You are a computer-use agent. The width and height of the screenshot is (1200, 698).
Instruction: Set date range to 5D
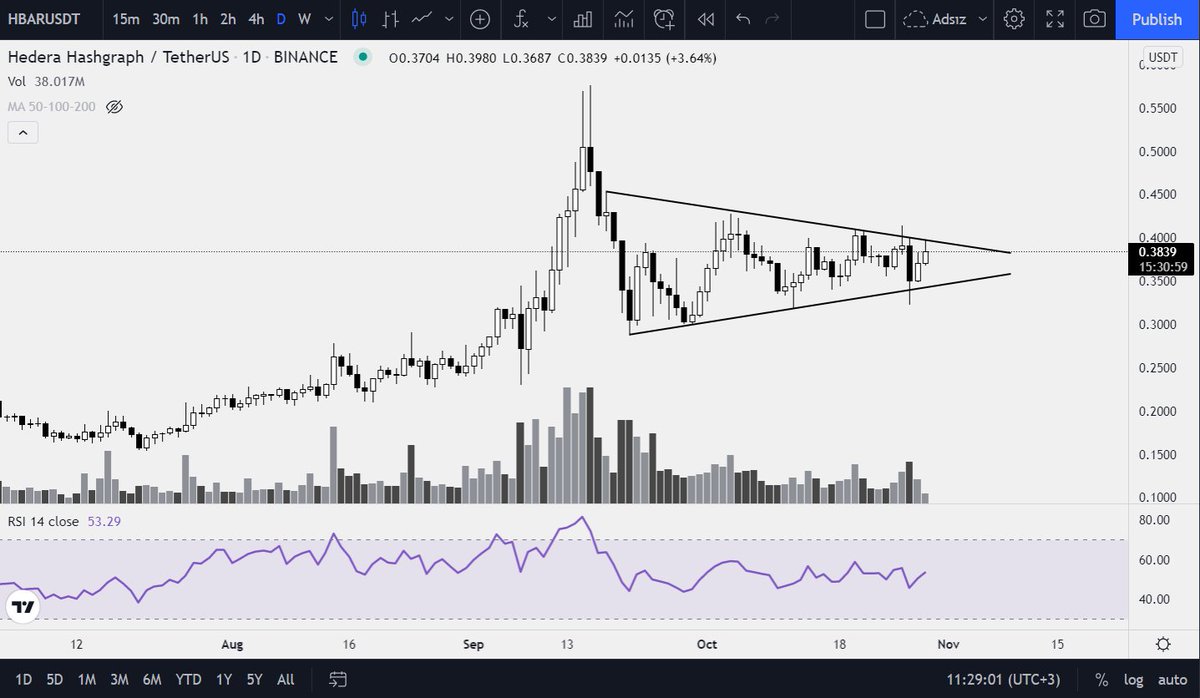pos(55,680)
